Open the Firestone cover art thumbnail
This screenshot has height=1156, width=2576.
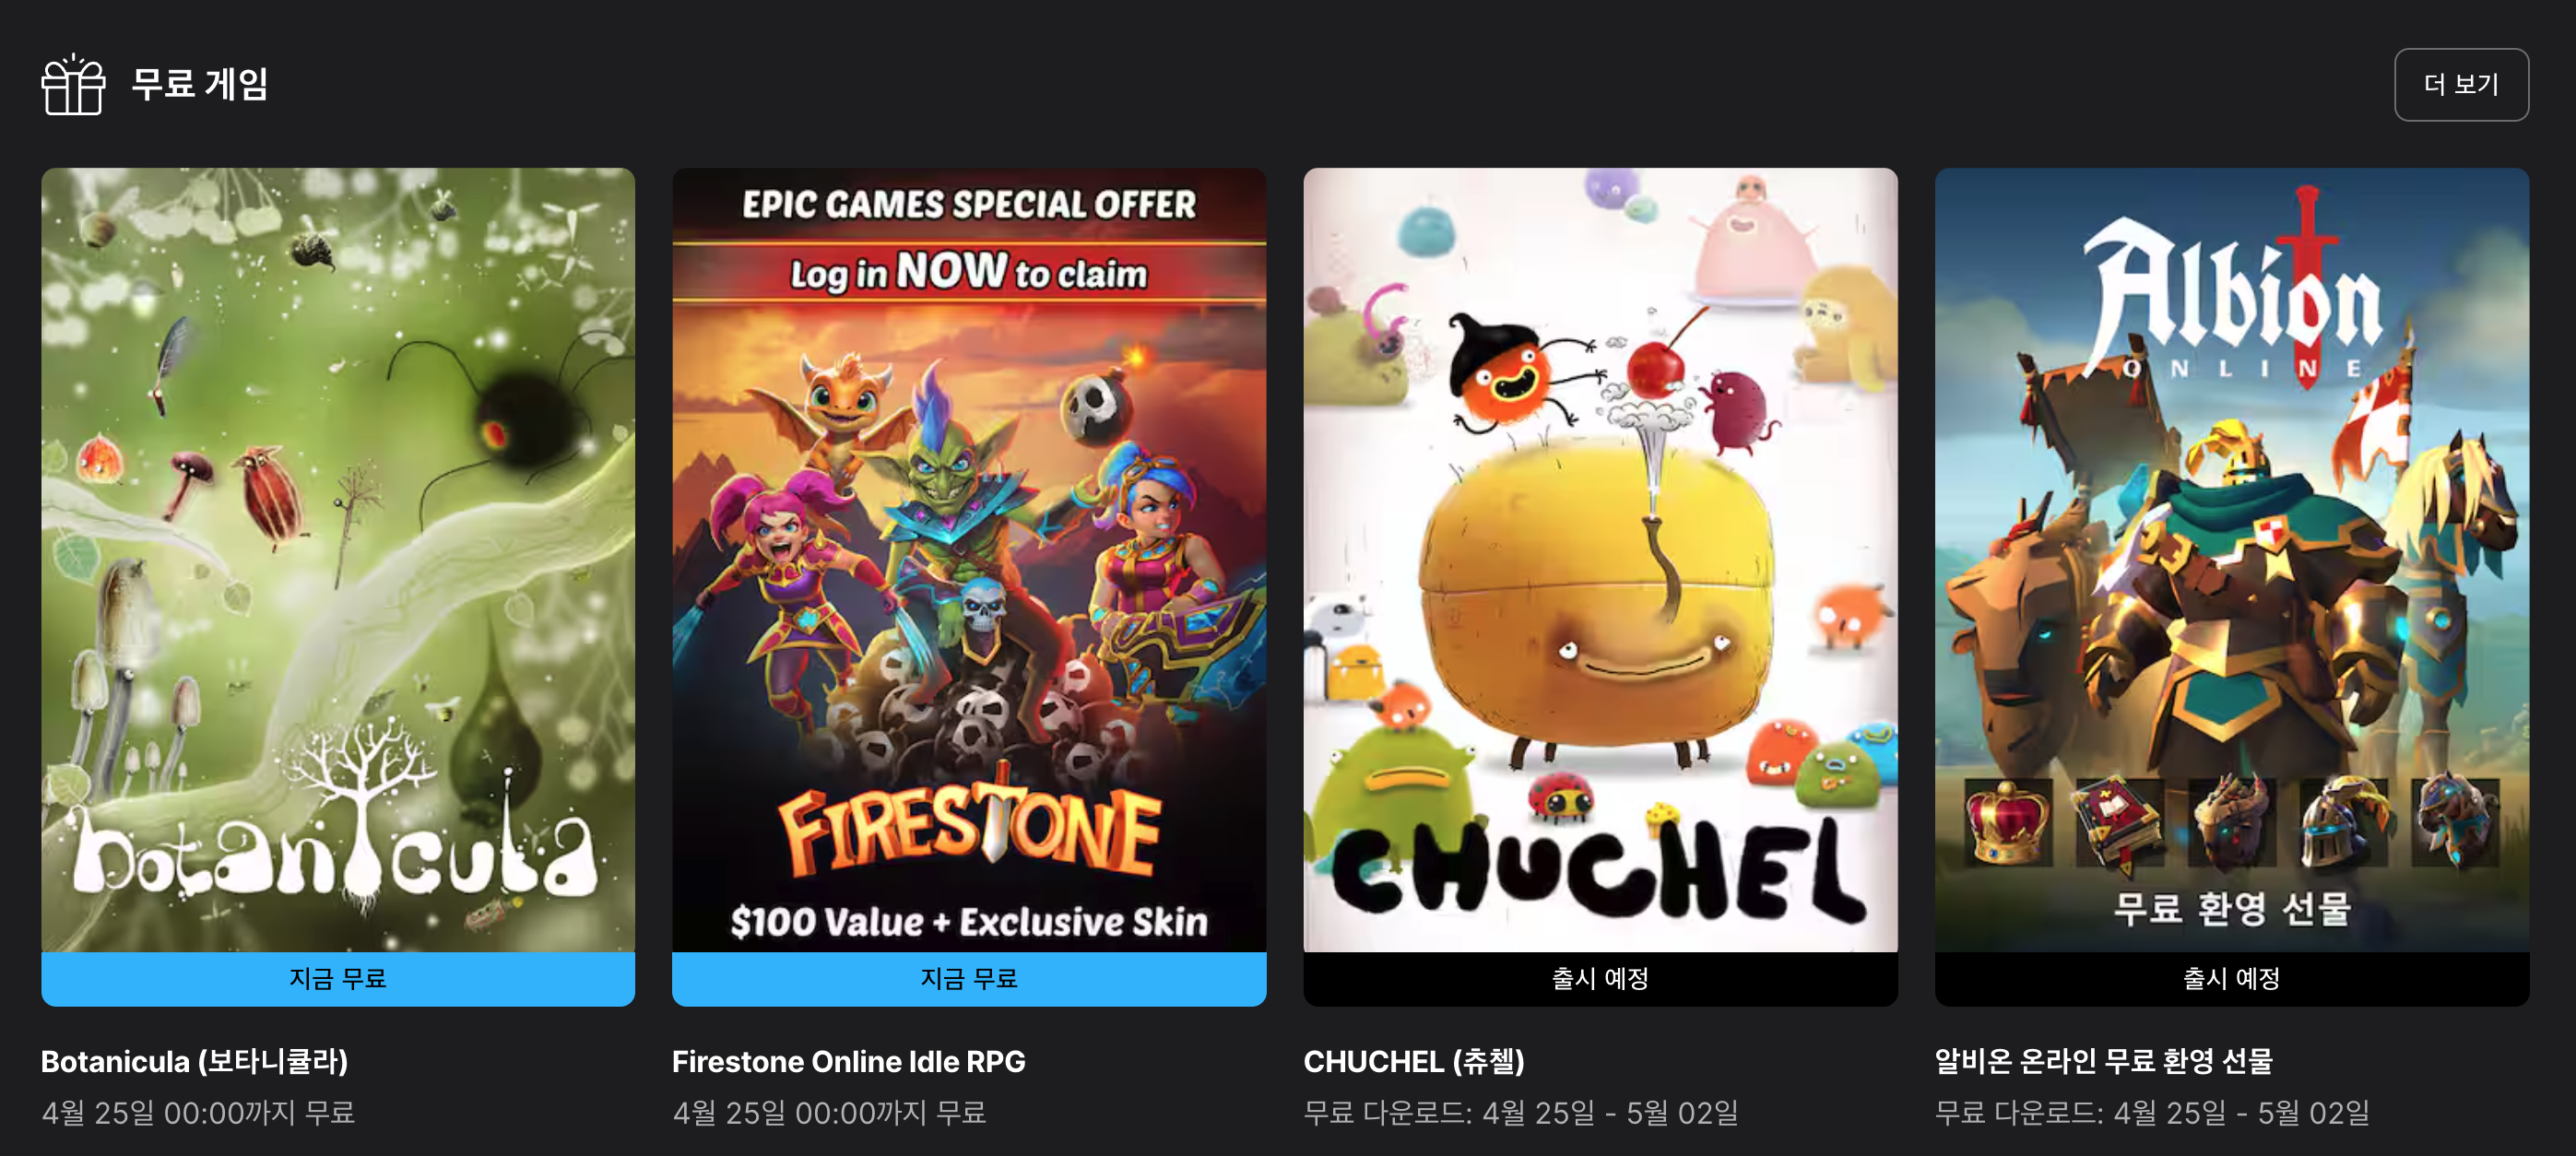969,560
